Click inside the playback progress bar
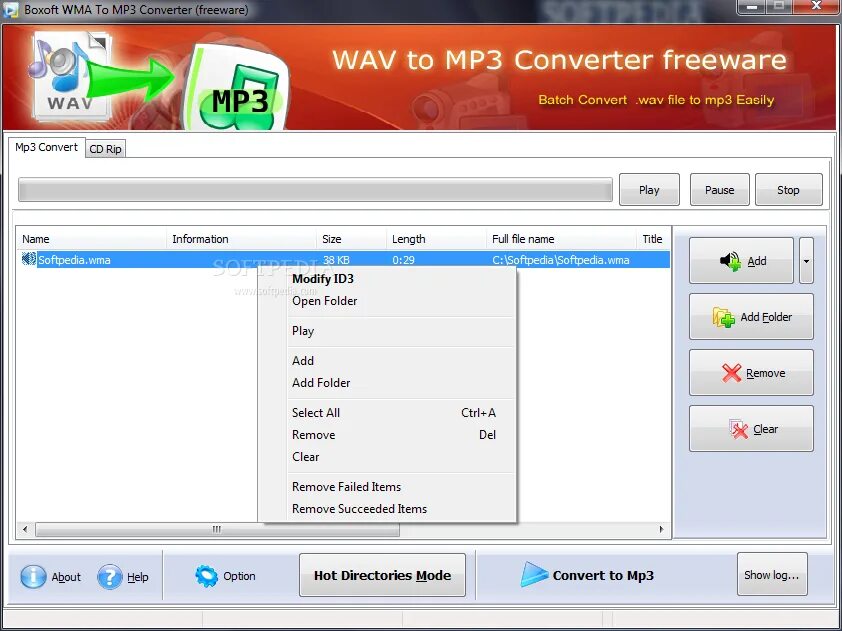842x631 pixels. 315,190
